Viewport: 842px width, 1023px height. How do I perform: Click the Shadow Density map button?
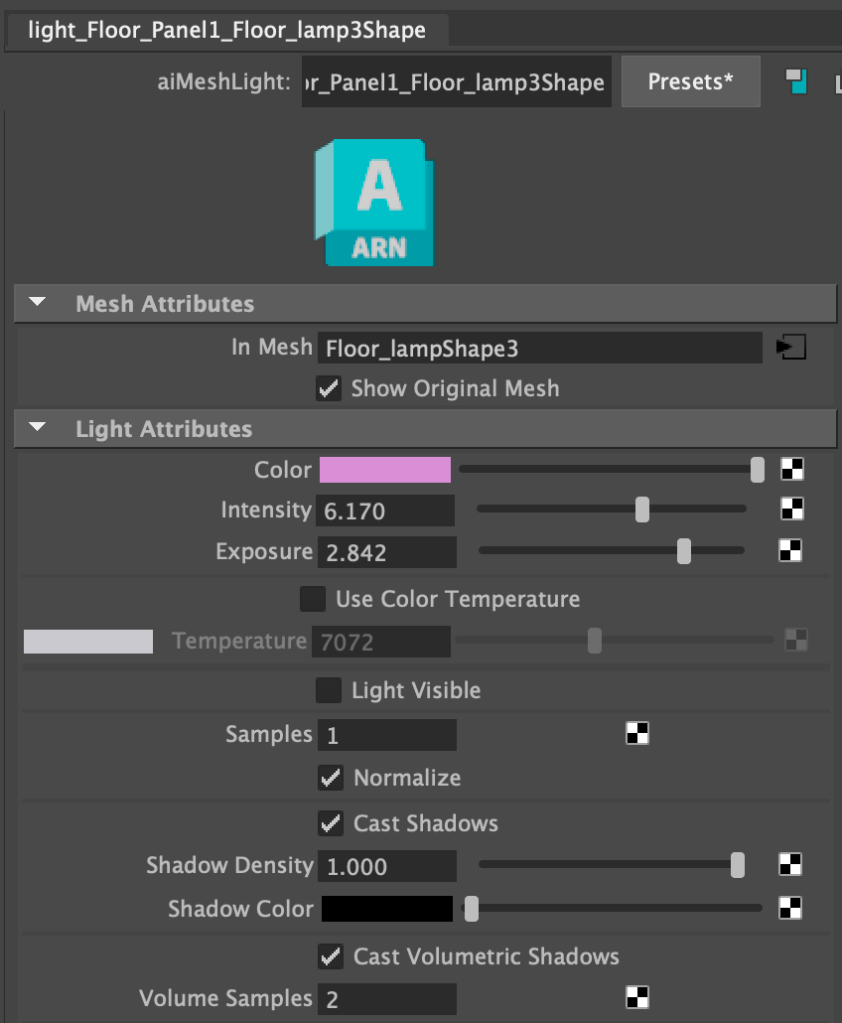(x=791, y=865)
